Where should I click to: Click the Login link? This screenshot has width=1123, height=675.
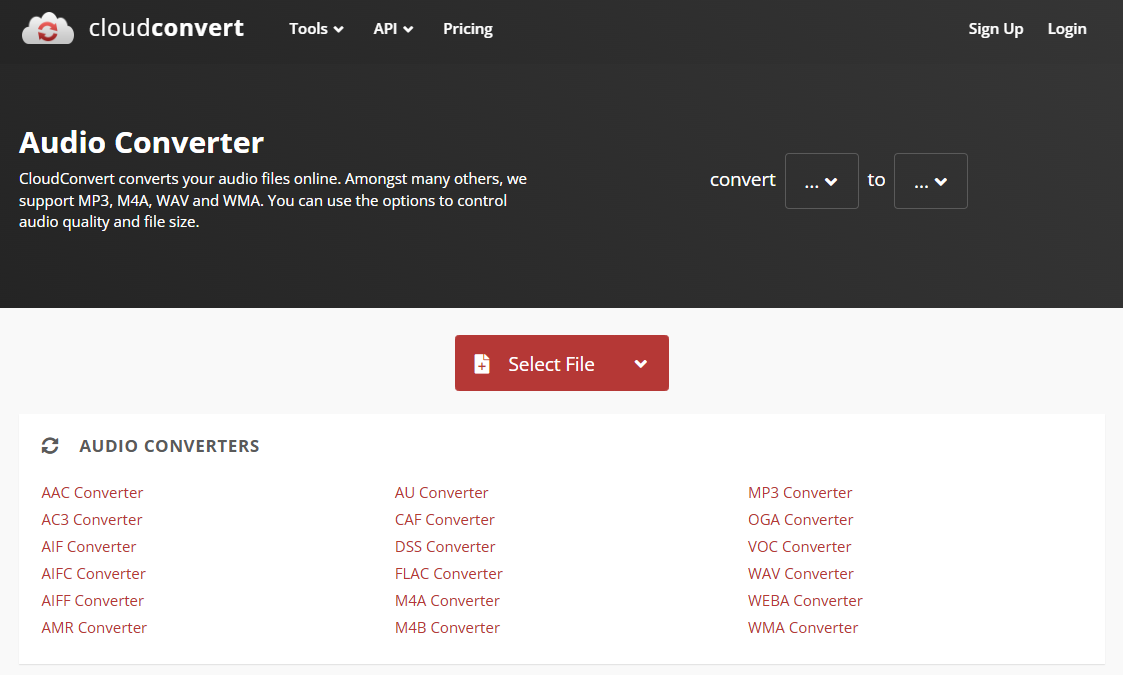coord(1066,29)
